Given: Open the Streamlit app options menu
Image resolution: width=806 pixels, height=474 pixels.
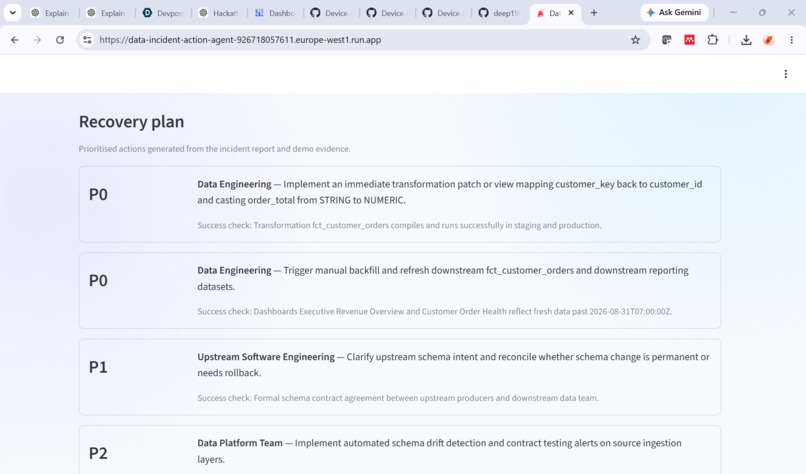Looking at the screenshot, I should tap(785, 74).
